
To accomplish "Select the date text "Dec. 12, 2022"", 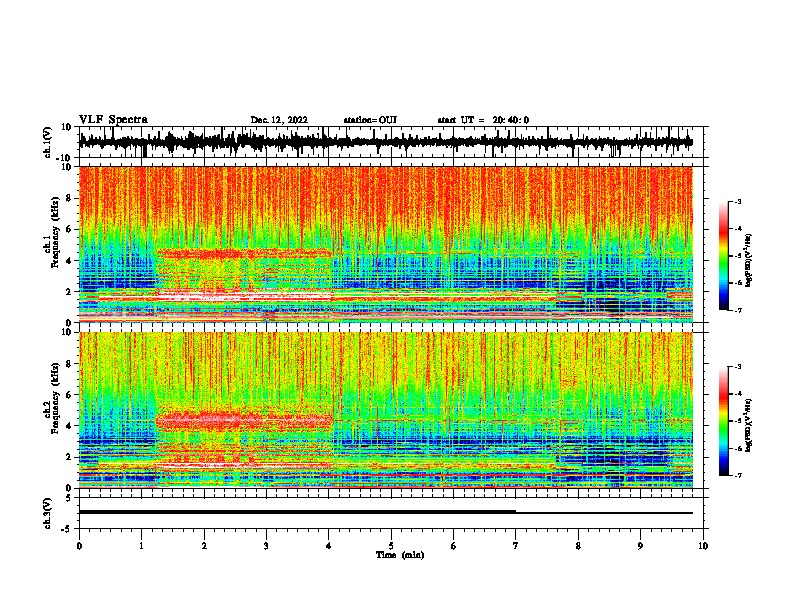I will tap(279, 120).
